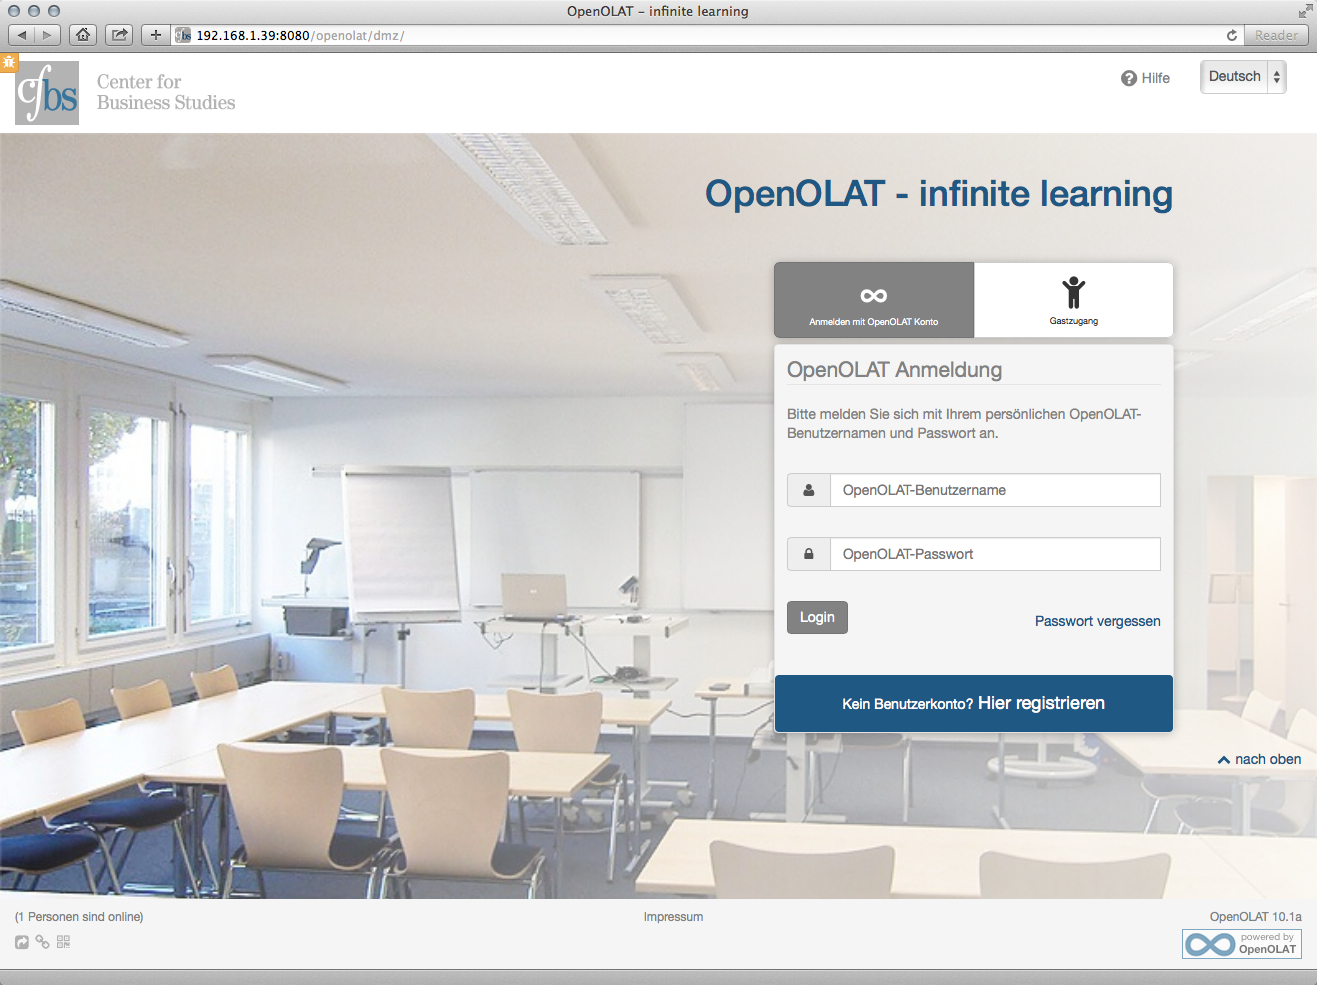The height and width of the screenshot is (985, 1317).
Task: Click the Login button
Action: (817, 617)
